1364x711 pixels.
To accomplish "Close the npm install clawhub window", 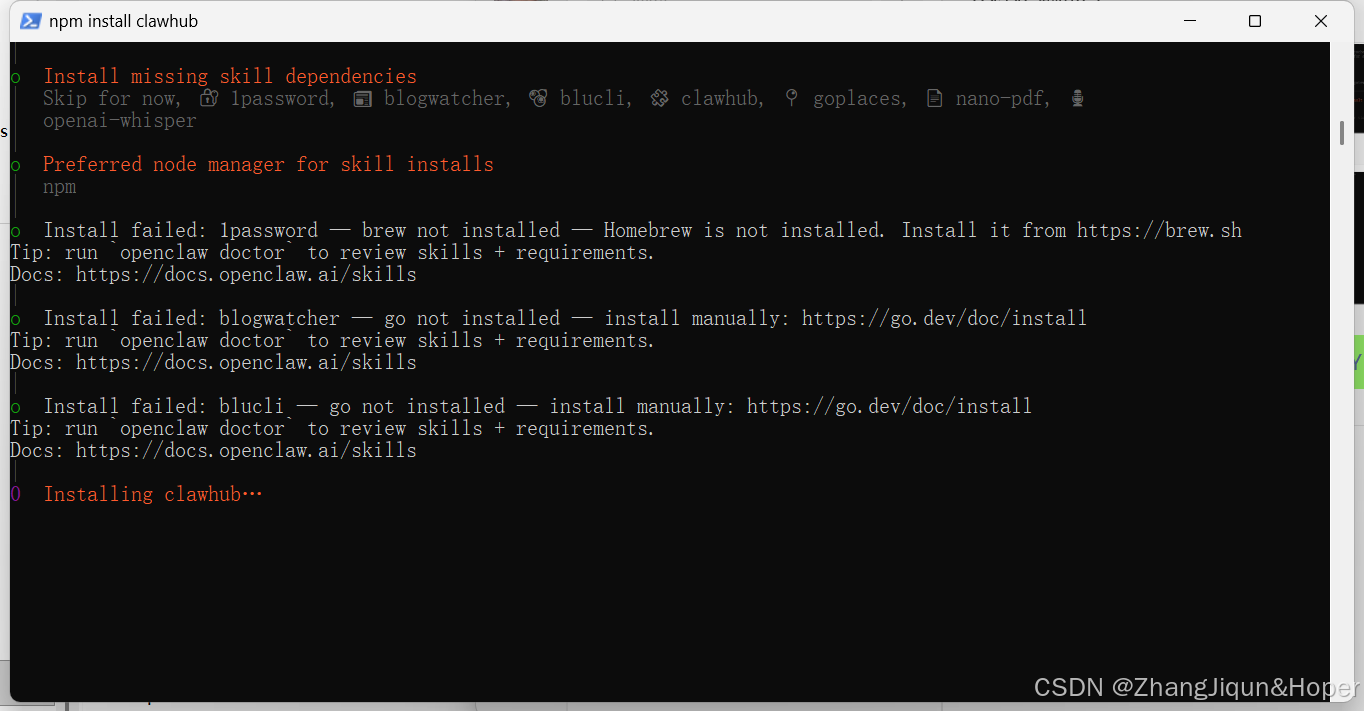I will (1321, 21).
